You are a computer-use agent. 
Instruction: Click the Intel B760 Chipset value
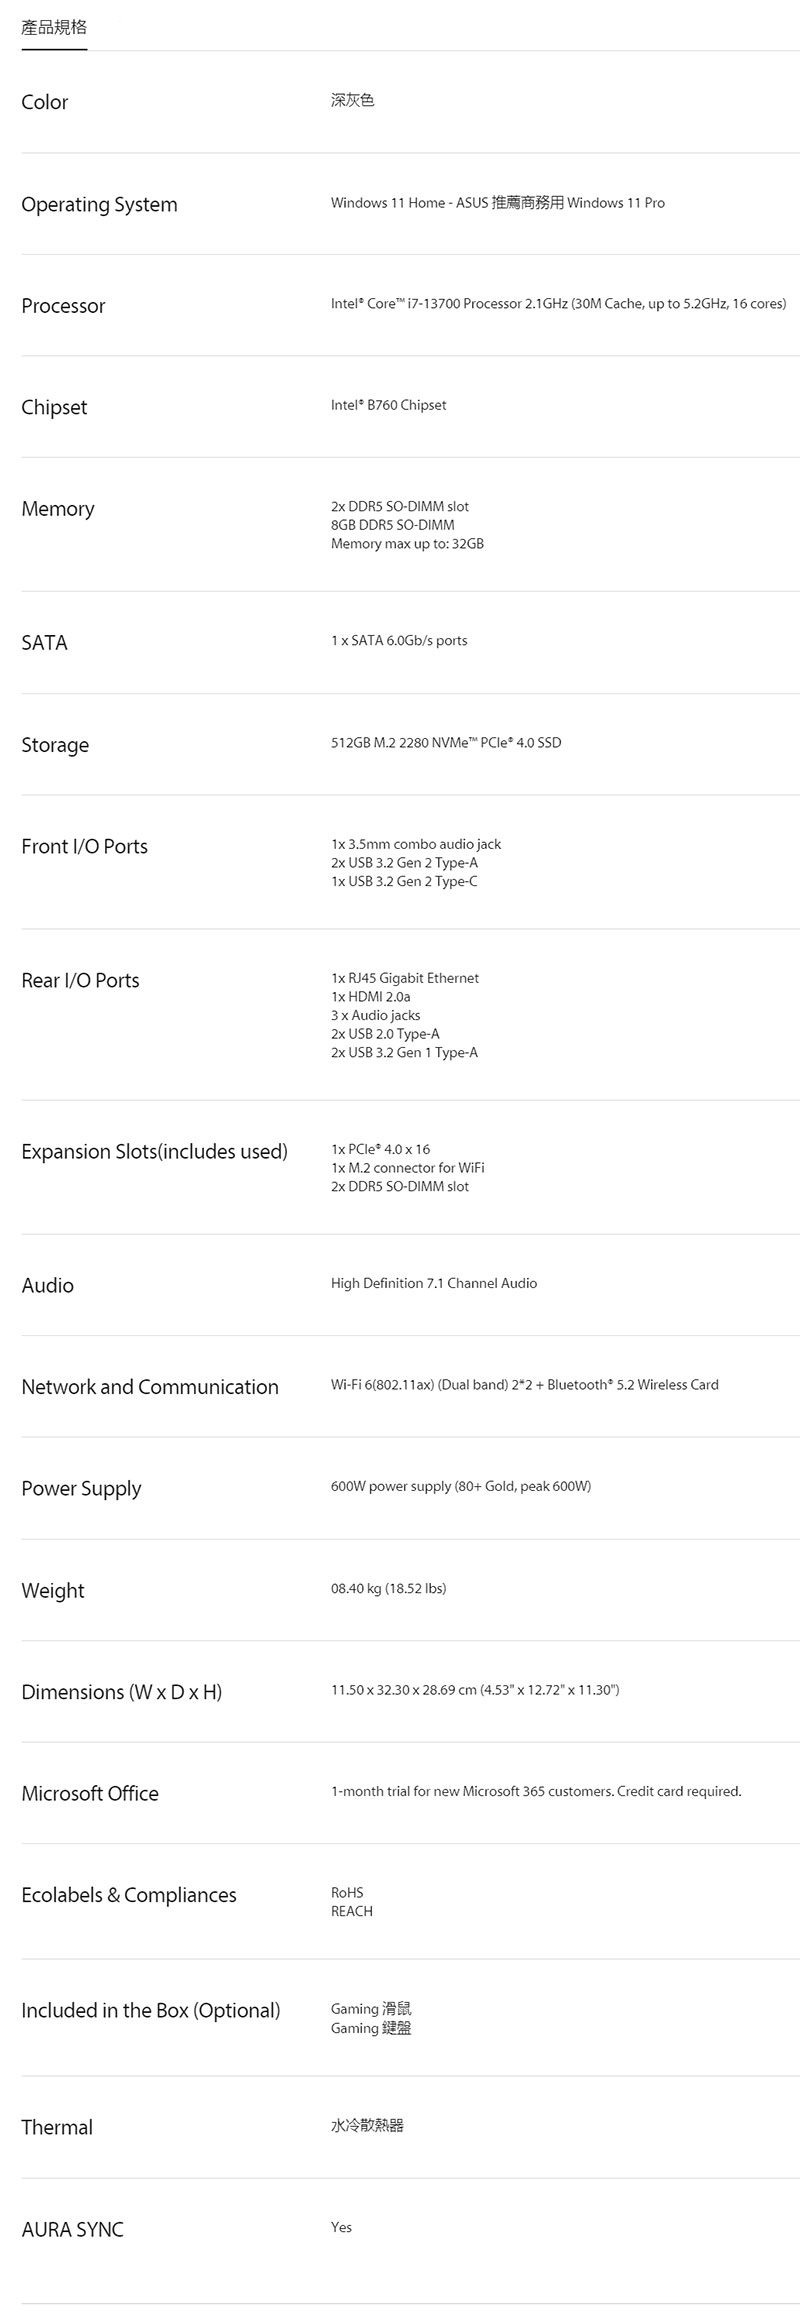coord(388,405)
